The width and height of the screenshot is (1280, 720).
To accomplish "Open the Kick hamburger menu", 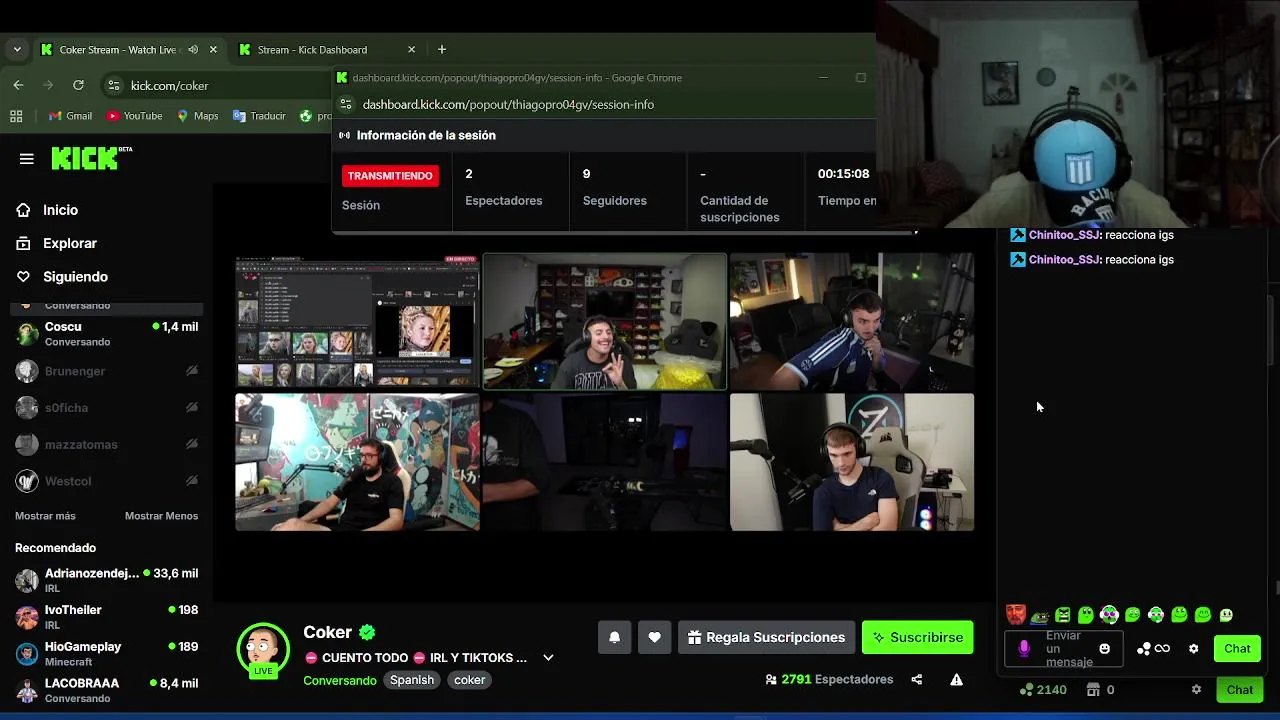I will click(27, 158).
